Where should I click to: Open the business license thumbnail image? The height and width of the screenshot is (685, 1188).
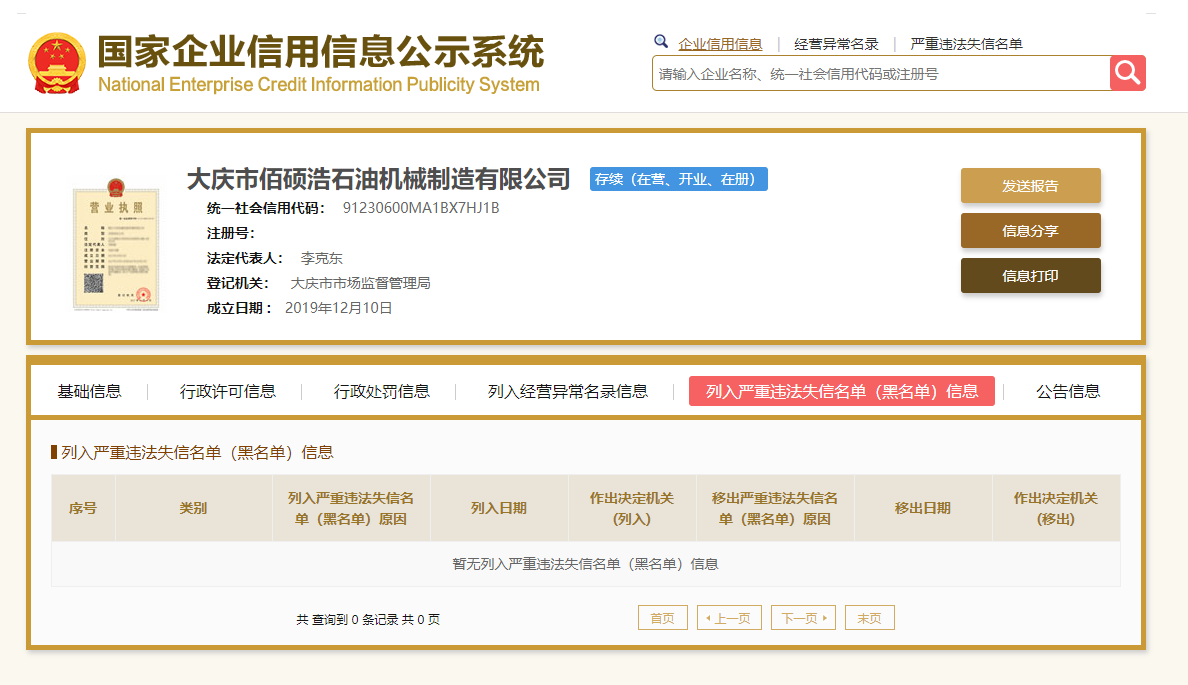pos(116,245)
